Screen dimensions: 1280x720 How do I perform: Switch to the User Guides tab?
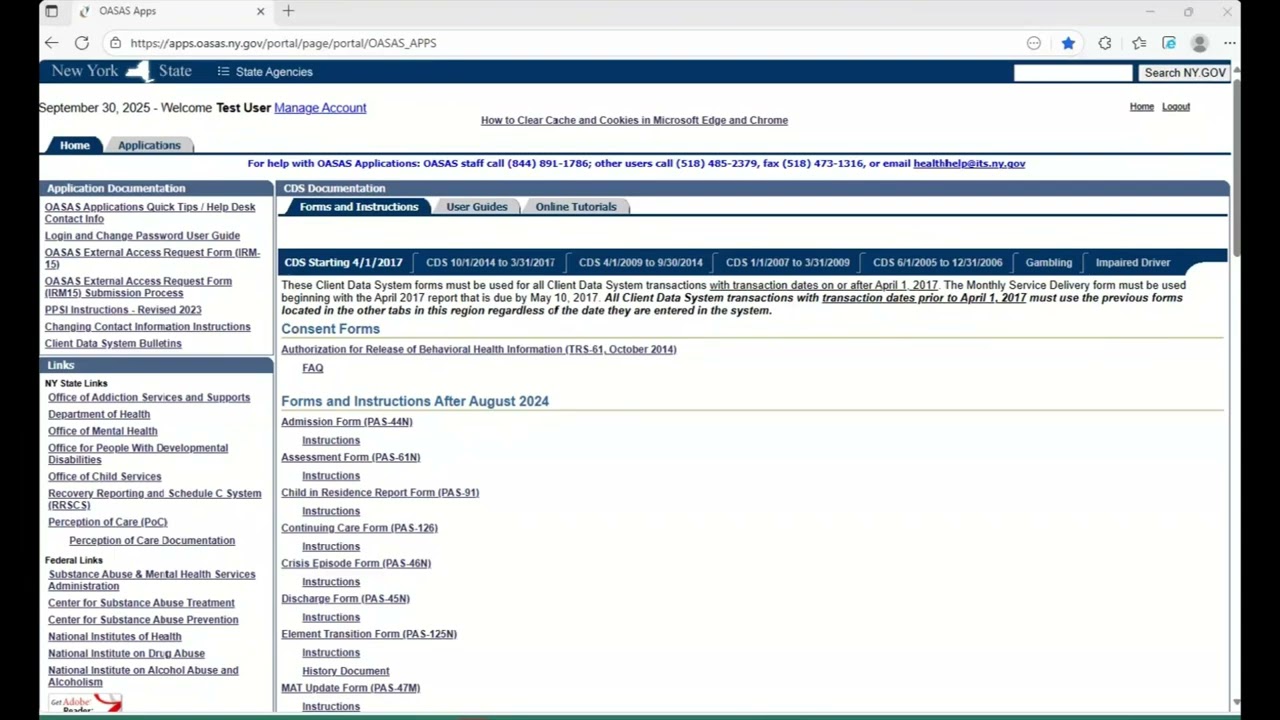coord(476,207)
